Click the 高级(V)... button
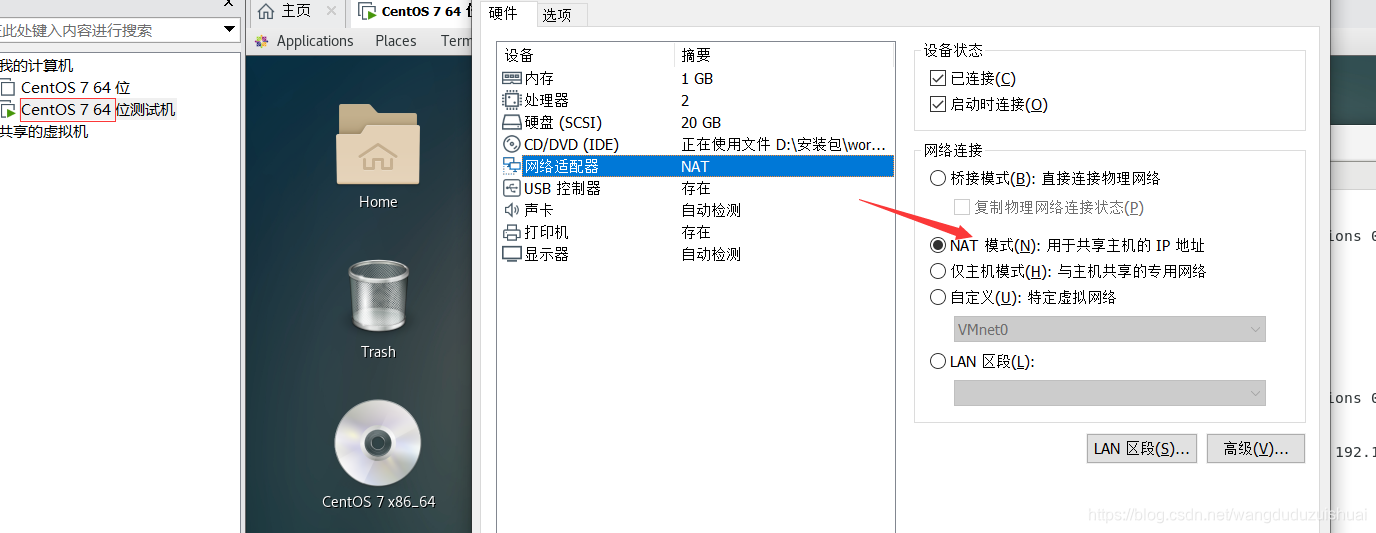Screen dimensions: 1376x533 pyautogui.click(x=1256, y=449)
